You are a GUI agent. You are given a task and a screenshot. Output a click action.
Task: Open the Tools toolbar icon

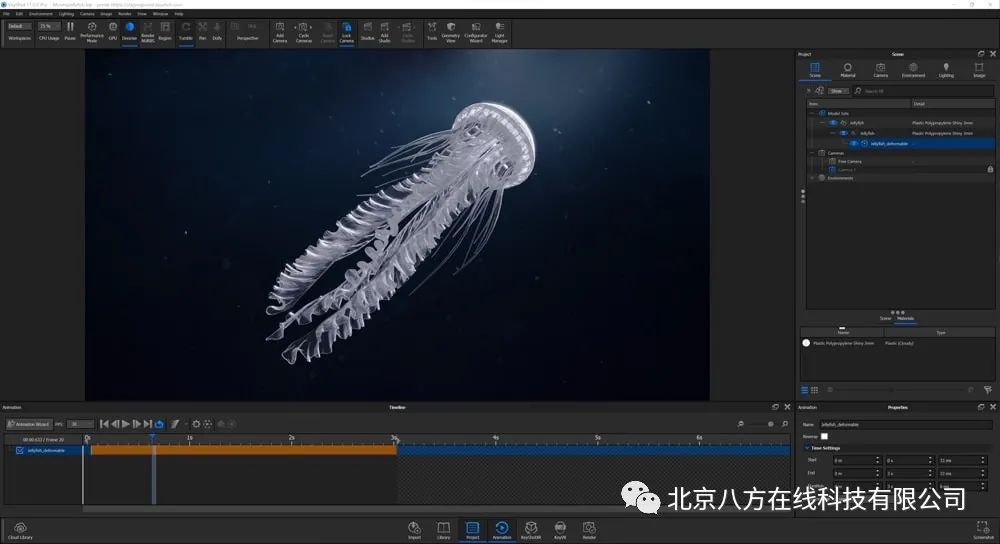(x=432, y=31)
